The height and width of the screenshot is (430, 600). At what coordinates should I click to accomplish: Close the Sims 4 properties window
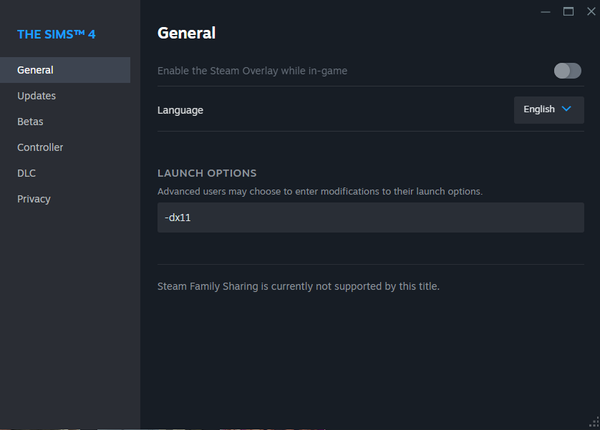(589, 11)
